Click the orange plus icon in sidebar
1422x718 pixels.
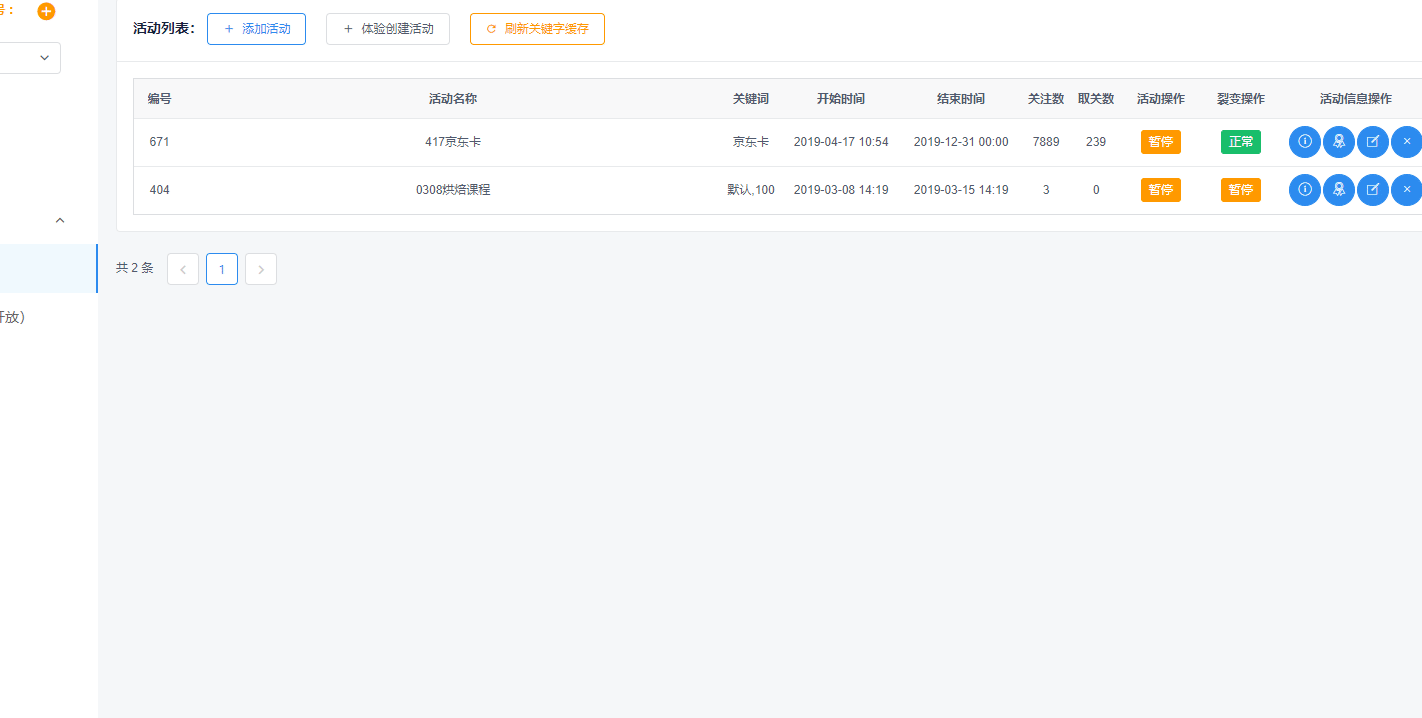(x=46, y=11)
